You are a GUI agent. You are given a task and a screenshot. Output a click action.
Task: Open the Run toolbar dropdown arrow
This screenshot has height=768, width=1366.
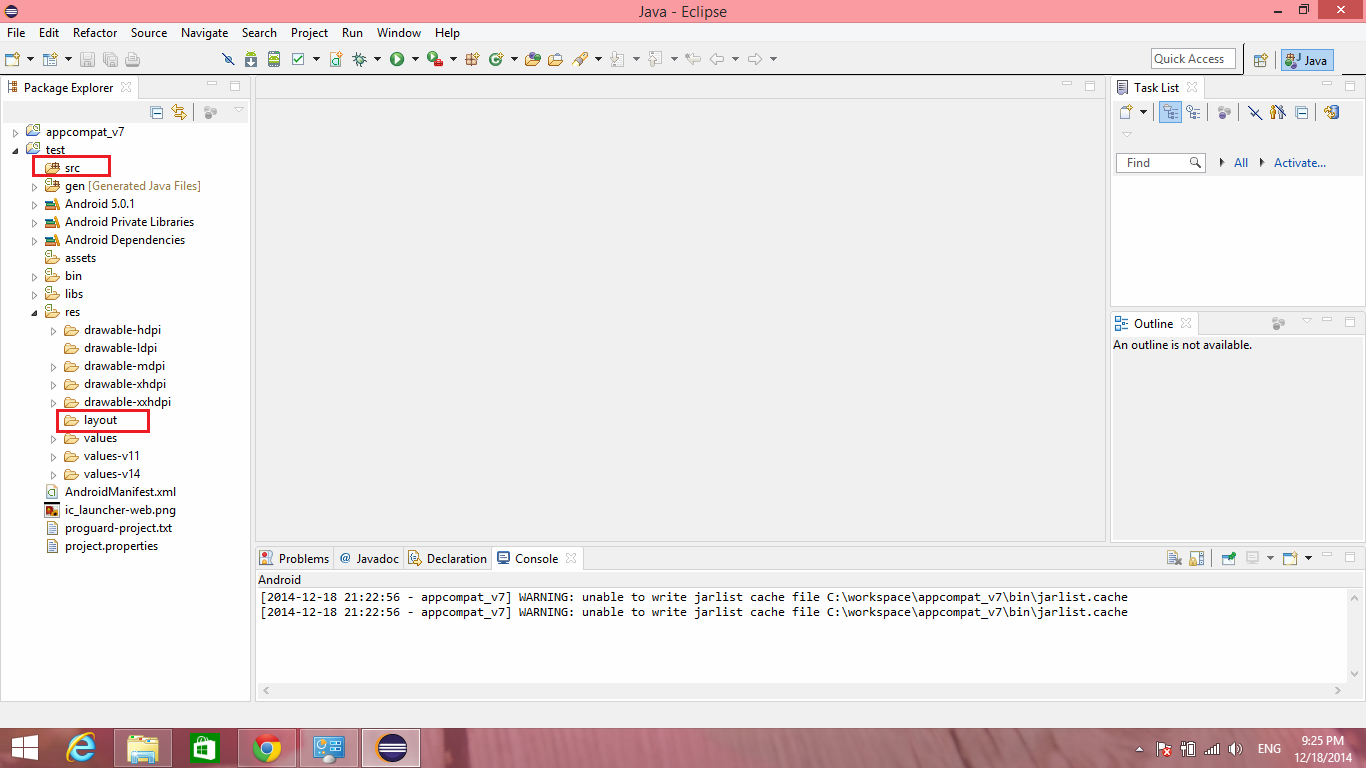[414, 59]
